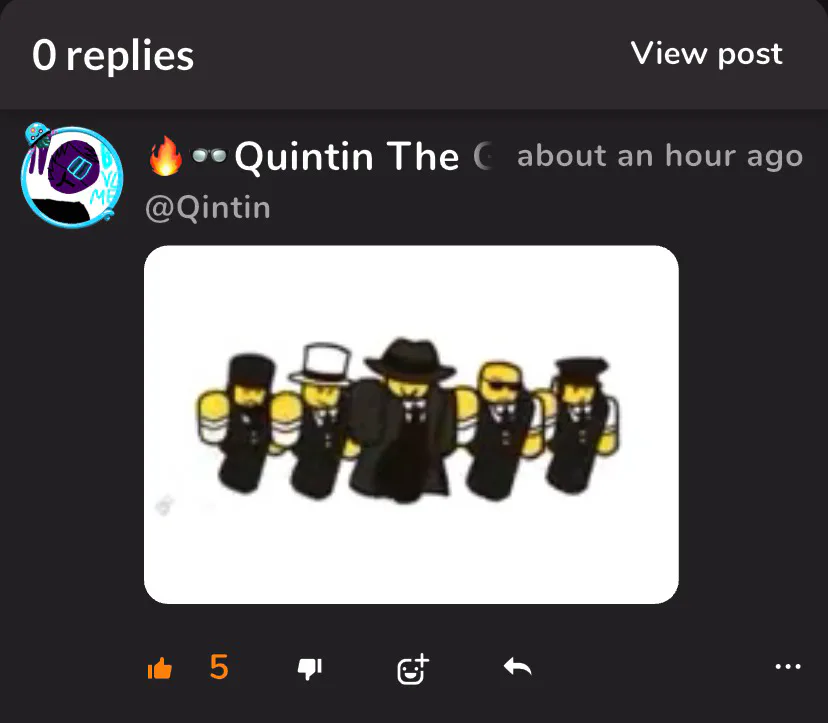
Task: Click the sunglasses emoji beside name
Action: point(209,156)
